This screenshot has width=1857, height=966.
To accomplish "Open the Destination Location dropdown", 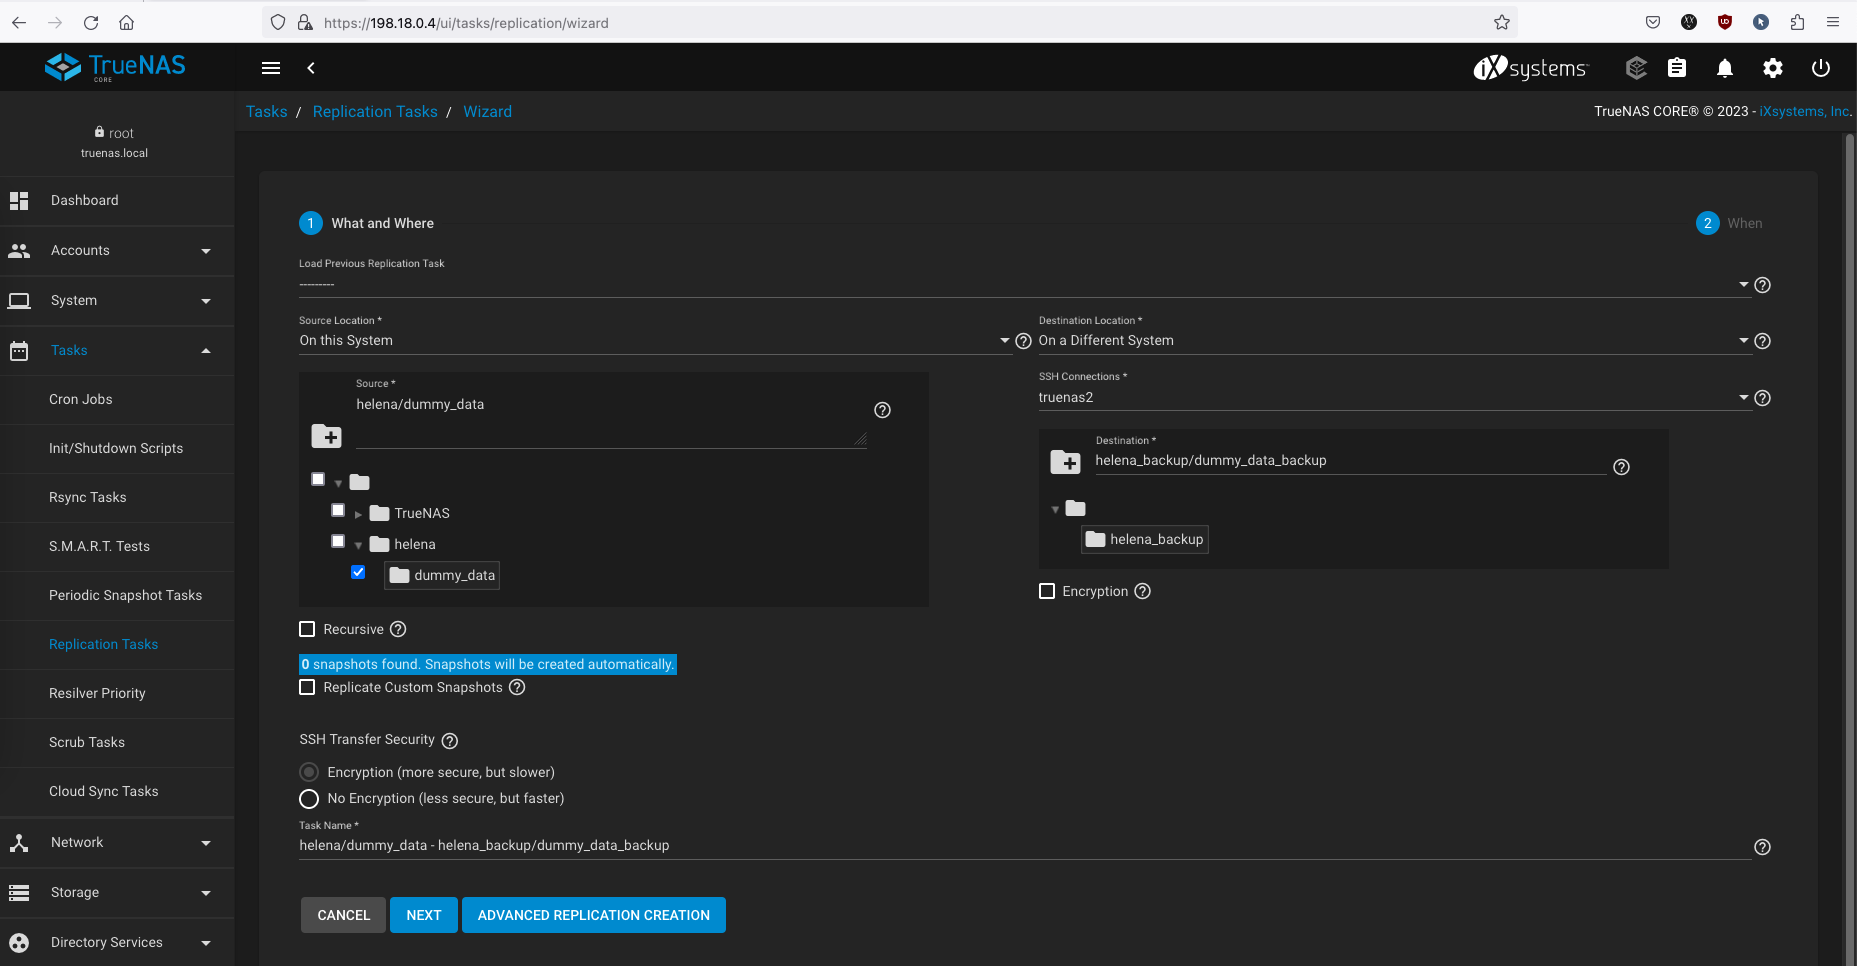I will tap(1392, 340).
